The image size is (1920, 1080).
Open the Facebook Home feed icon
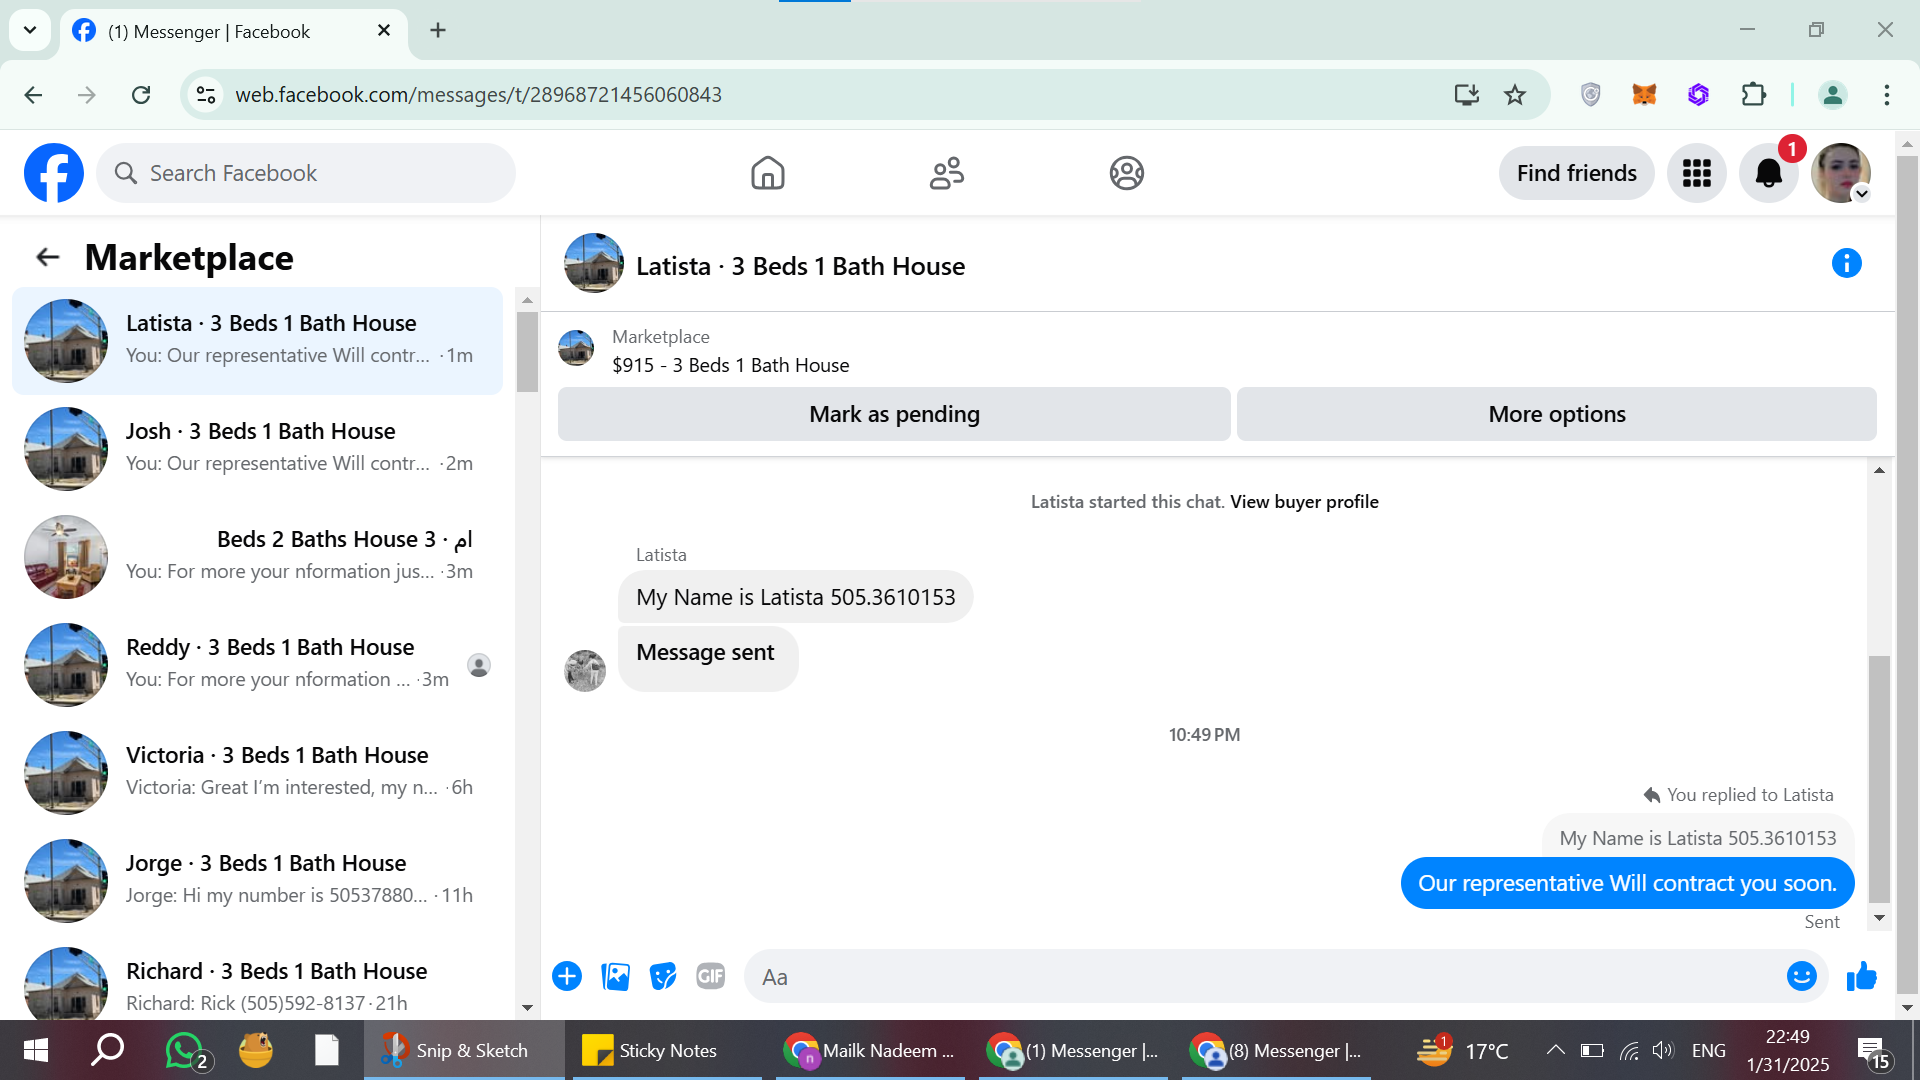768,173
